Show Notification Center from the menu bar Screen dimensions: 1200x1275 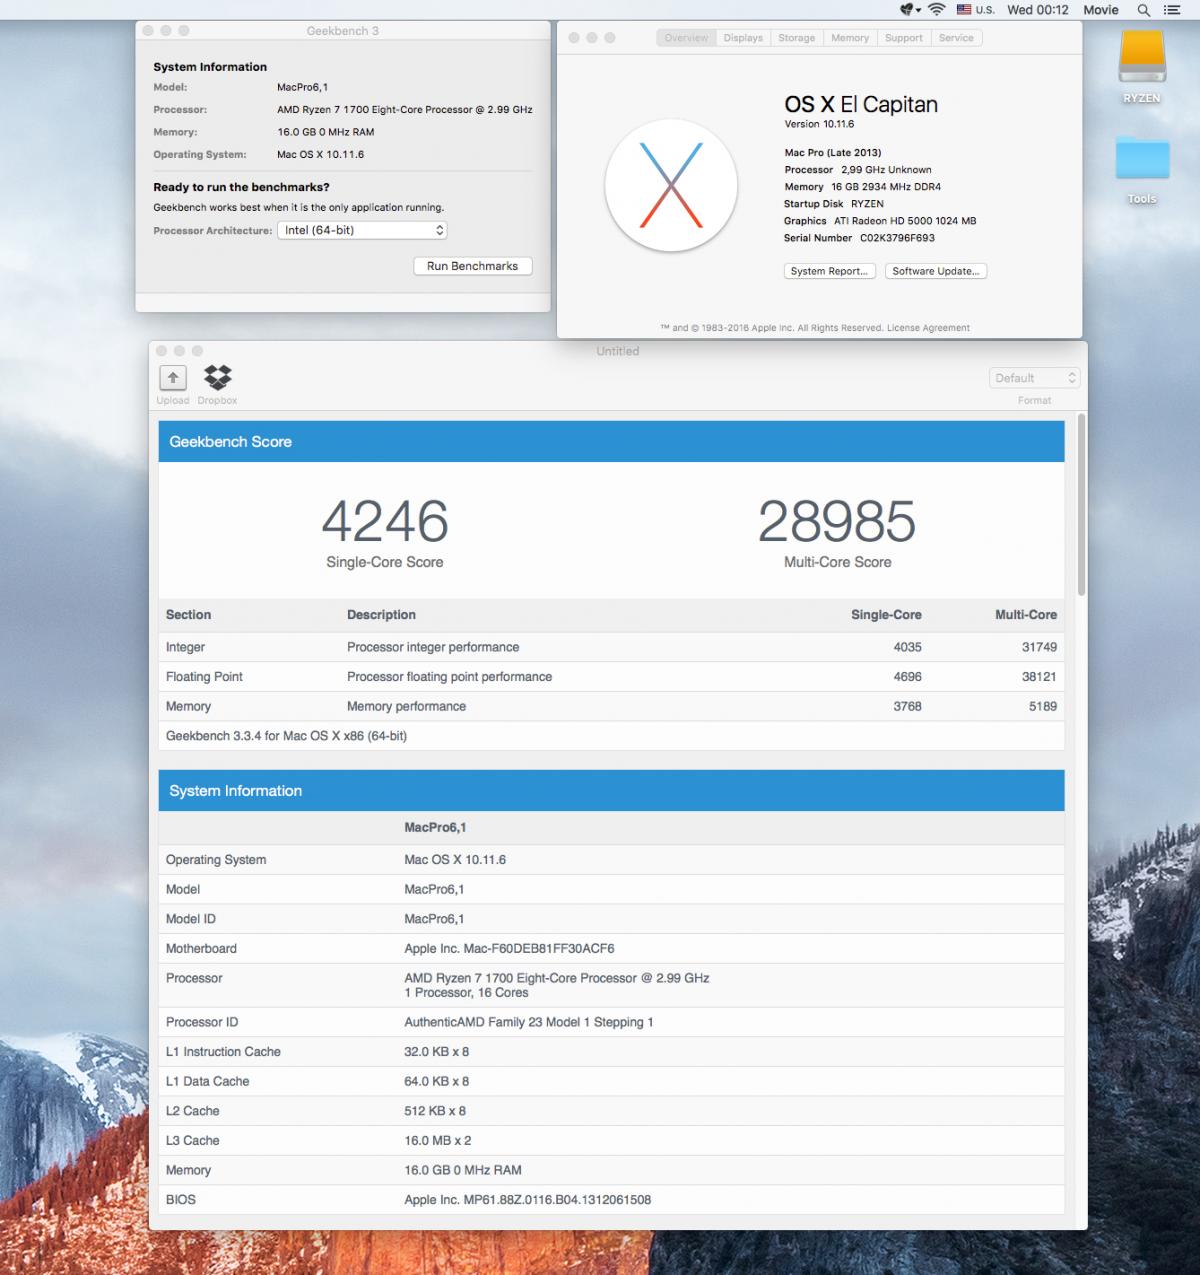pos(1172,10)
